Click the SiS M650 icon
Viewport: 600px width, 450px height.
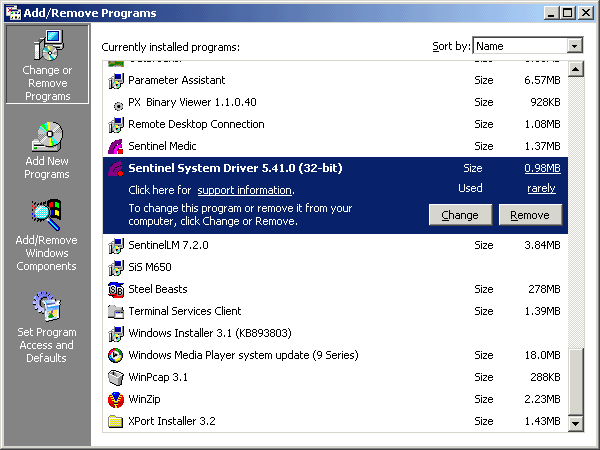coord(116,267)
